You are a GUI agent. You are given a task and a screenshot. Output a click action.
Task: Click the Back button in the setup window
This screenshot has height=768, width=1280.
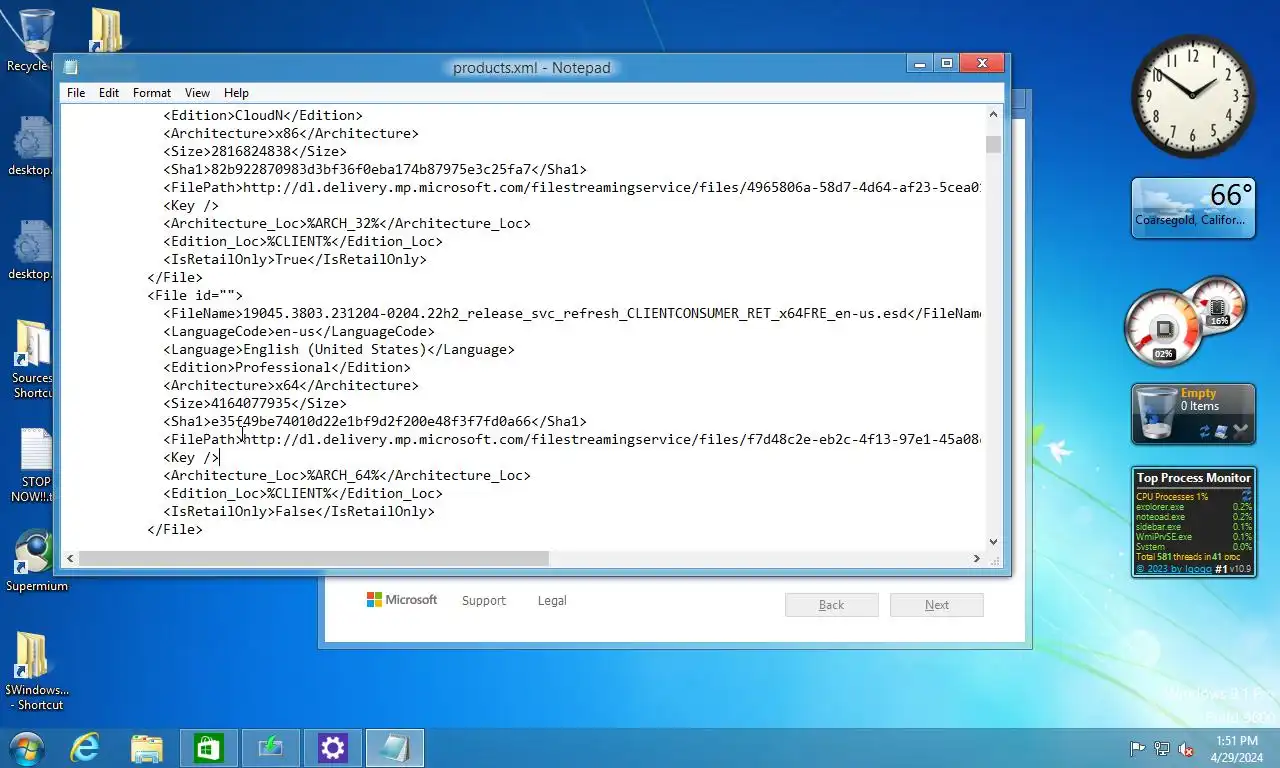pos(832,605)
